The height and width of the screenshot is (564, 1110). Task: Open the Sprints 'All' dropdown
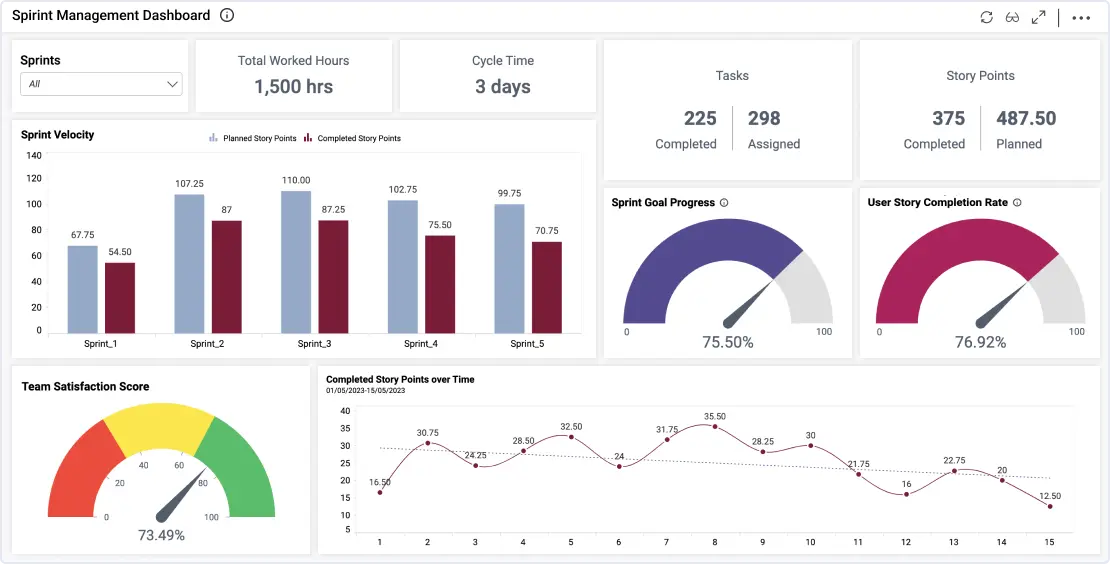101,84
